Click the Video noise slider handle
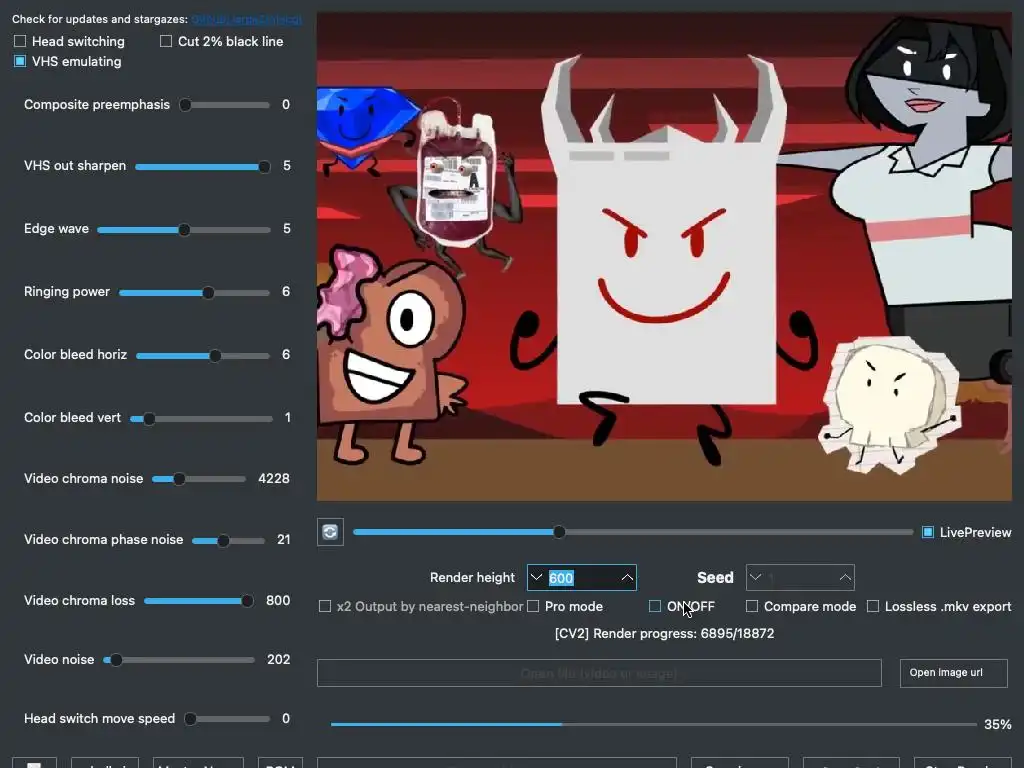This screenshot has height=768, width=1024. (116, 660)
